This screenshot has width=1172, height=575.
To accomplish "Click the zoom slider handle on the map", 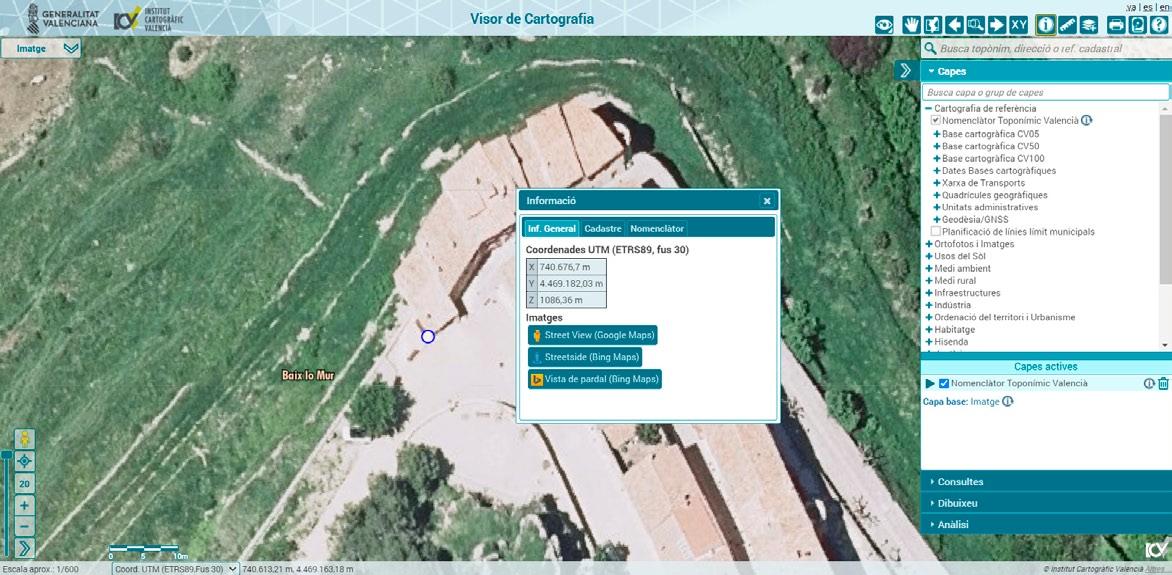I will (7, 454).
